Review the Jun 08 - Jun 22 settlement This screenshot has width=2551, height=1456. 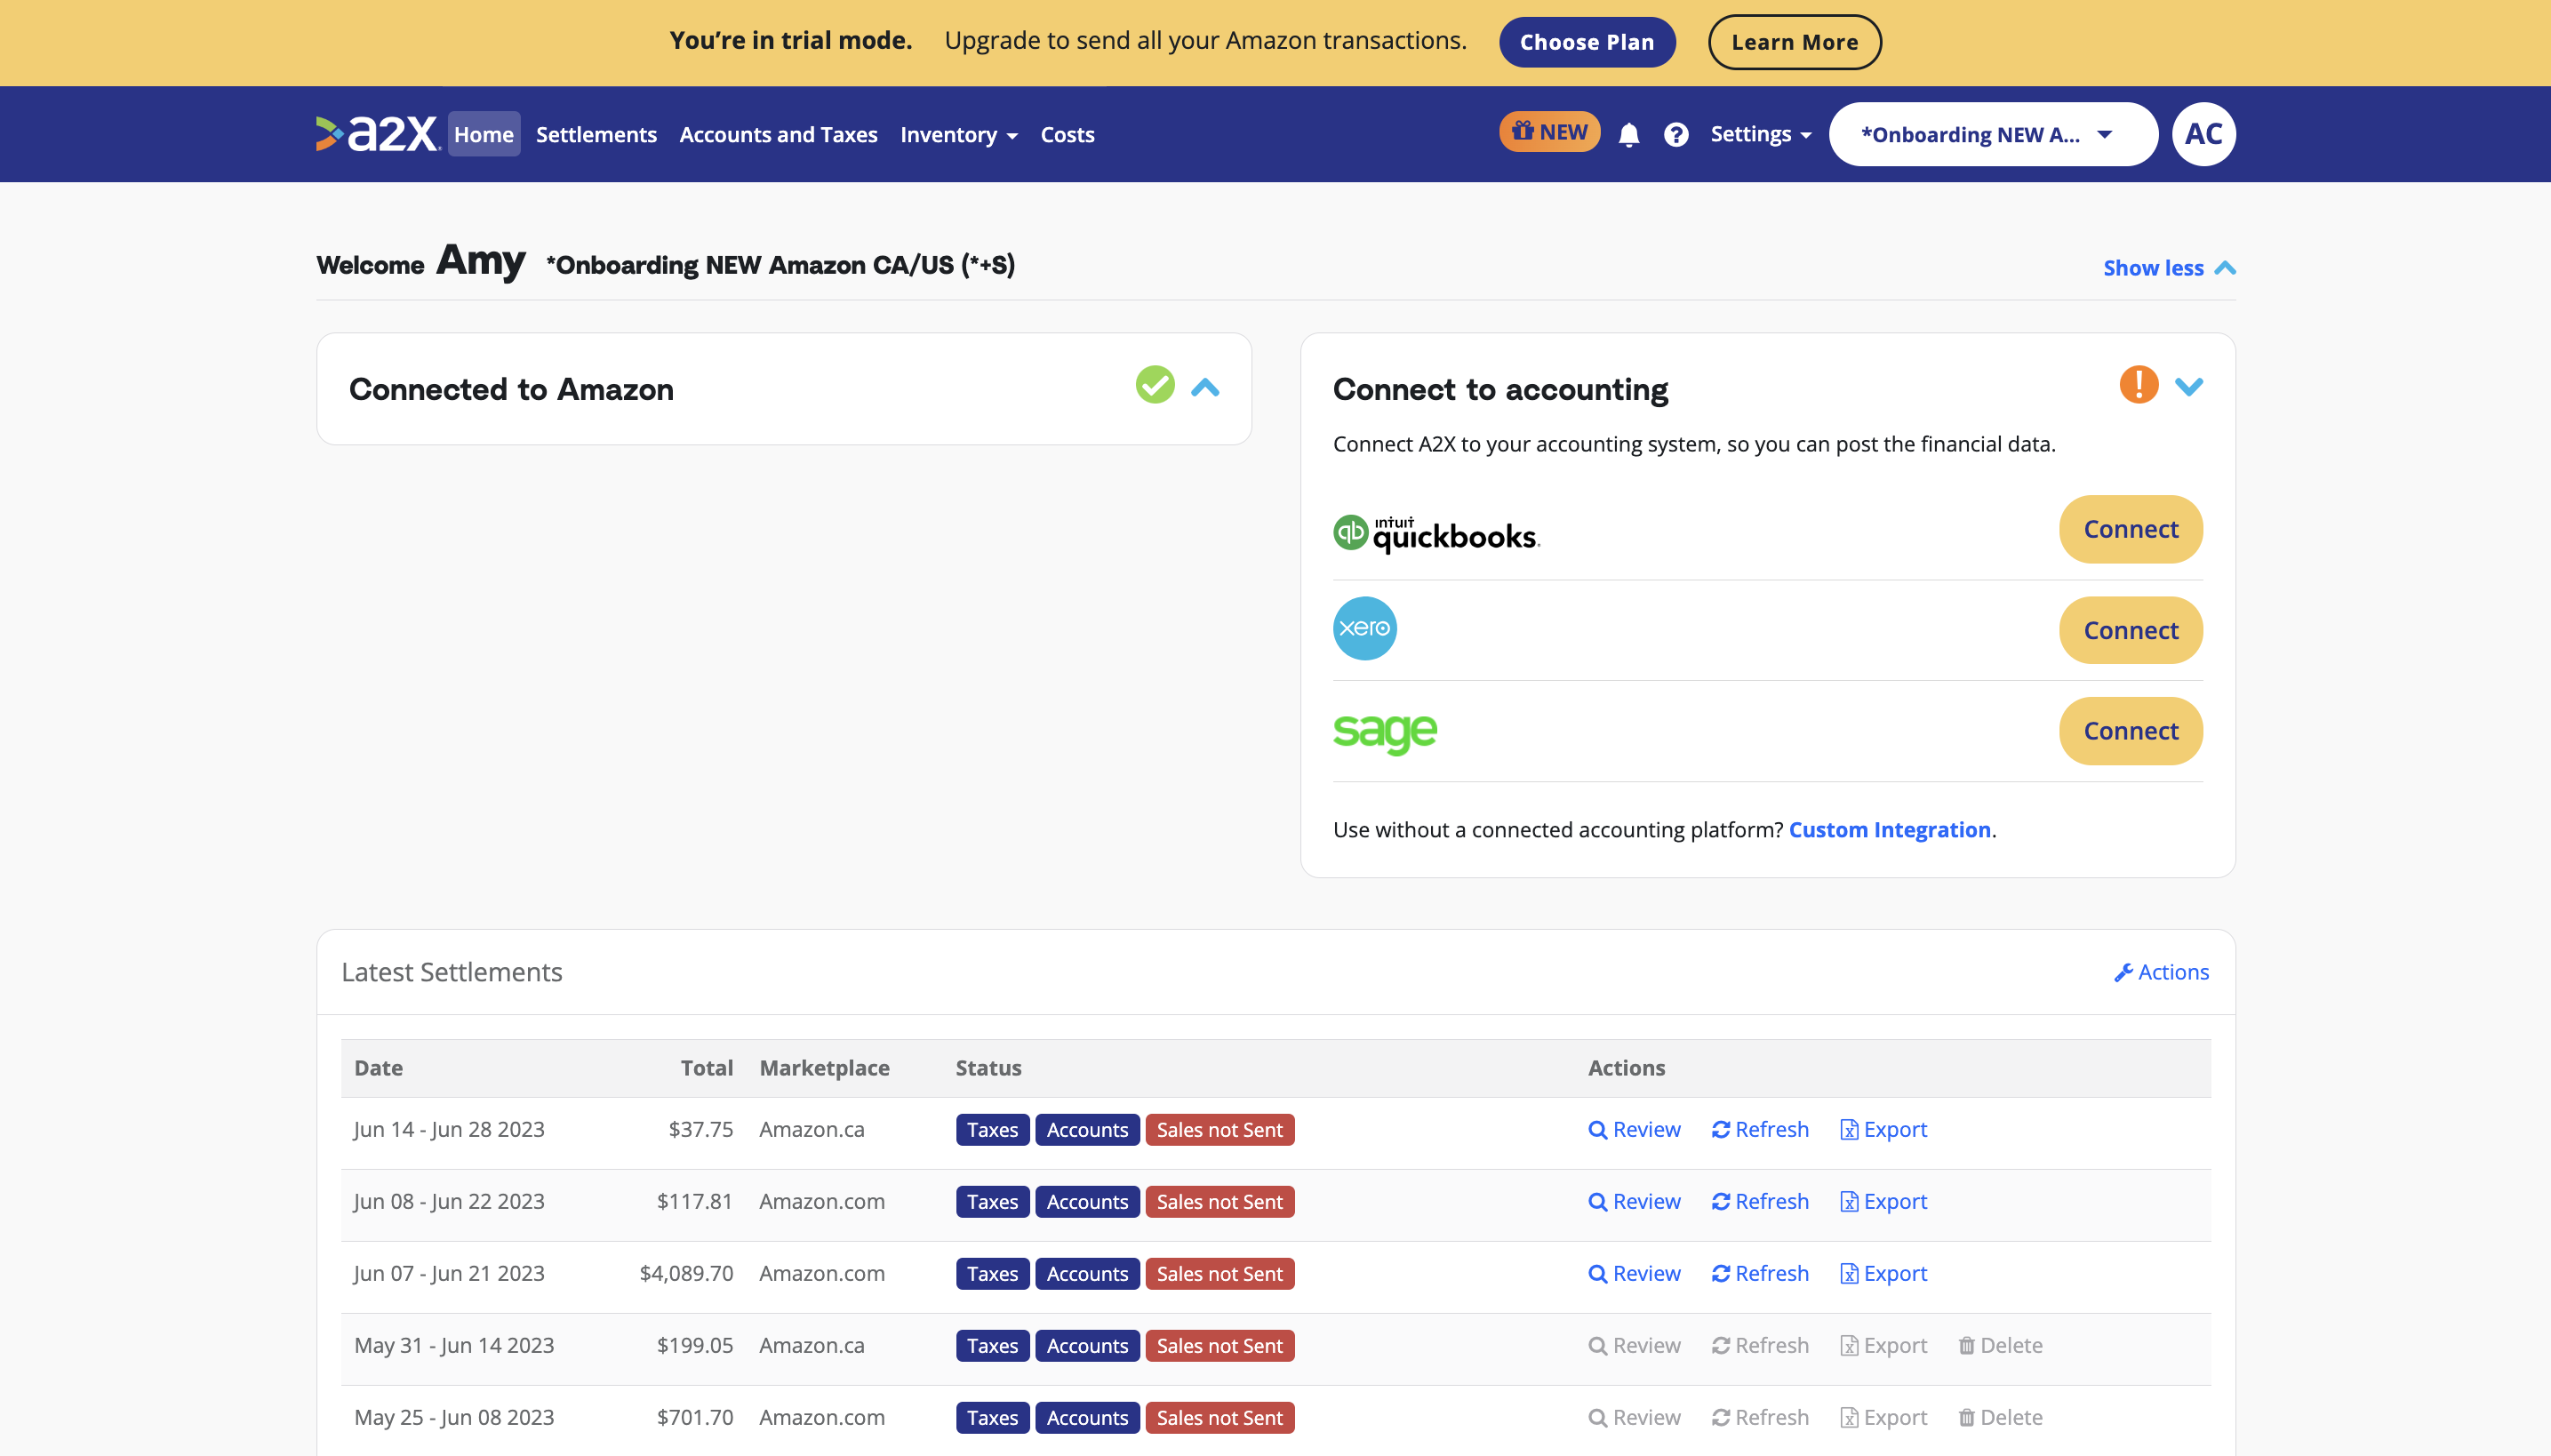[1634, 1201]
